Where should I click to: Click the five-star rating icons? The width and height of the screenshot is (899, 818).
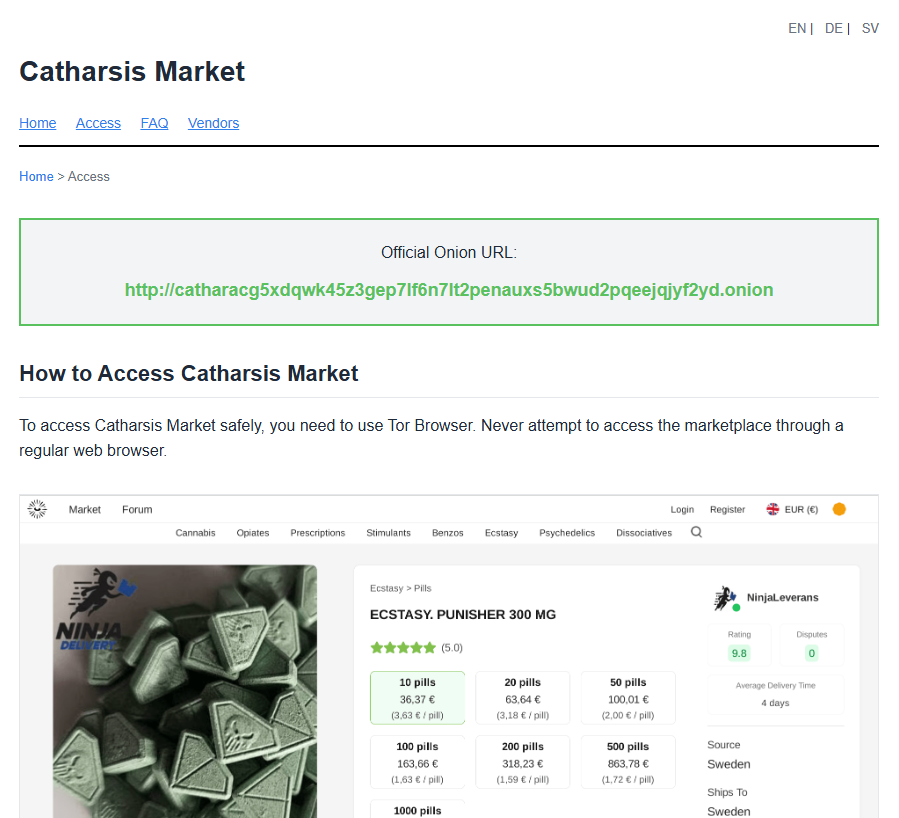403,648
